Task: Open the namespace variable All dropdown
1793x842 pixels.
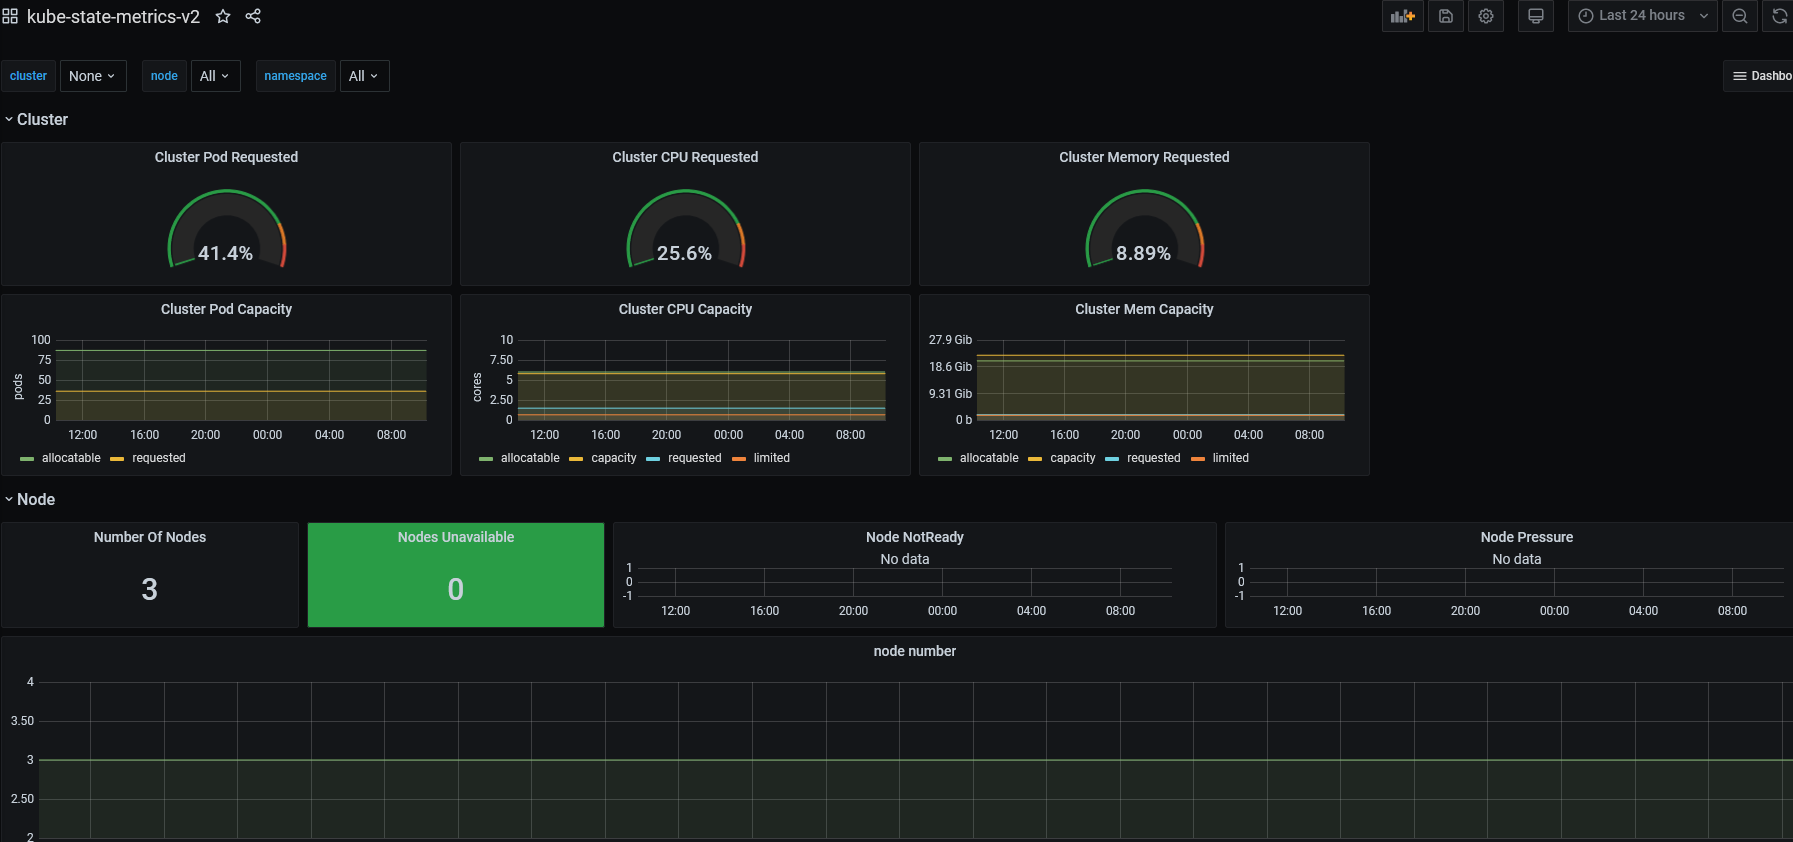Action: coord(364,76)
